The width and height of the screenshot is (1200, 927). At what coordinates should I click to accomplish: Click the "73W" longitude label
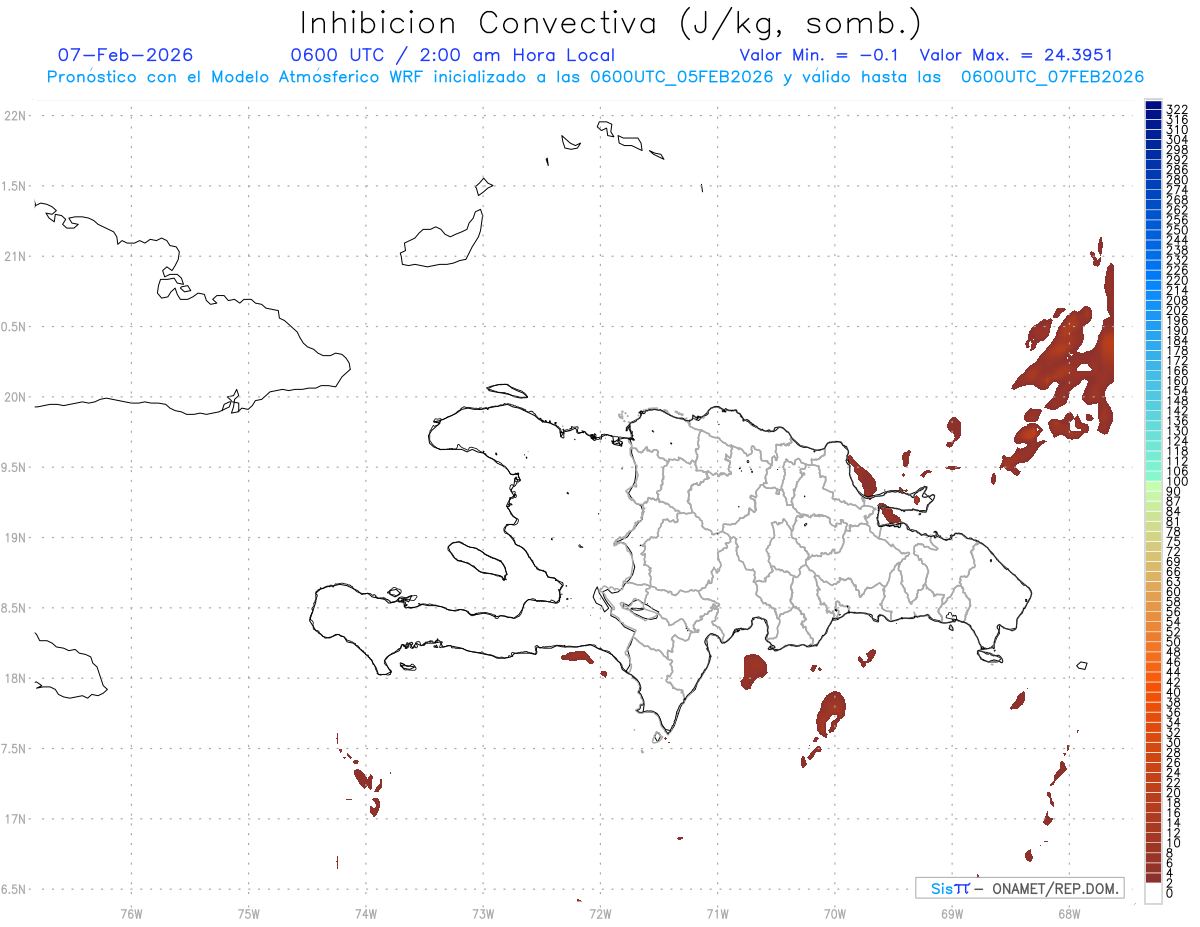(x=483, y=913)
